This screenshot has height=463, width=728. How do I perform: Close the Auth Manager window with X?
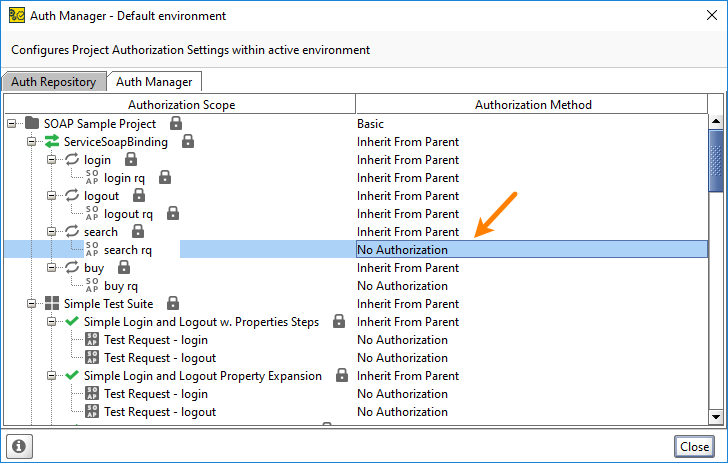tap(711, 15)
